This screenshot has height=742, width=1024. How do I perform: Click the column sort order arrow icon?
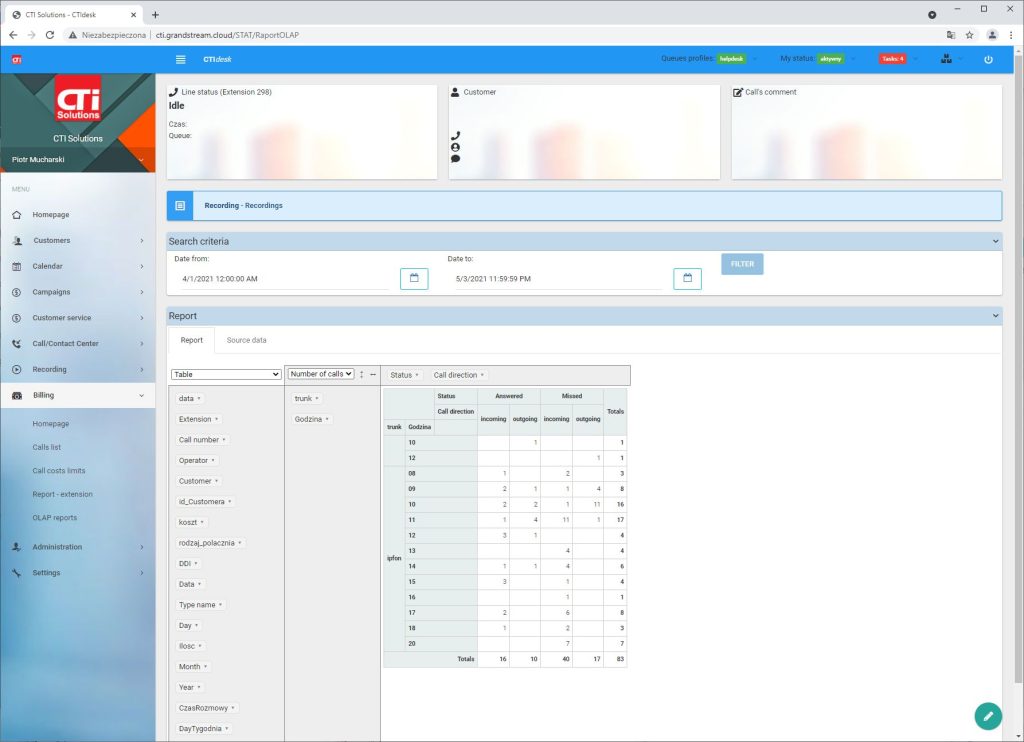(373, 374)
